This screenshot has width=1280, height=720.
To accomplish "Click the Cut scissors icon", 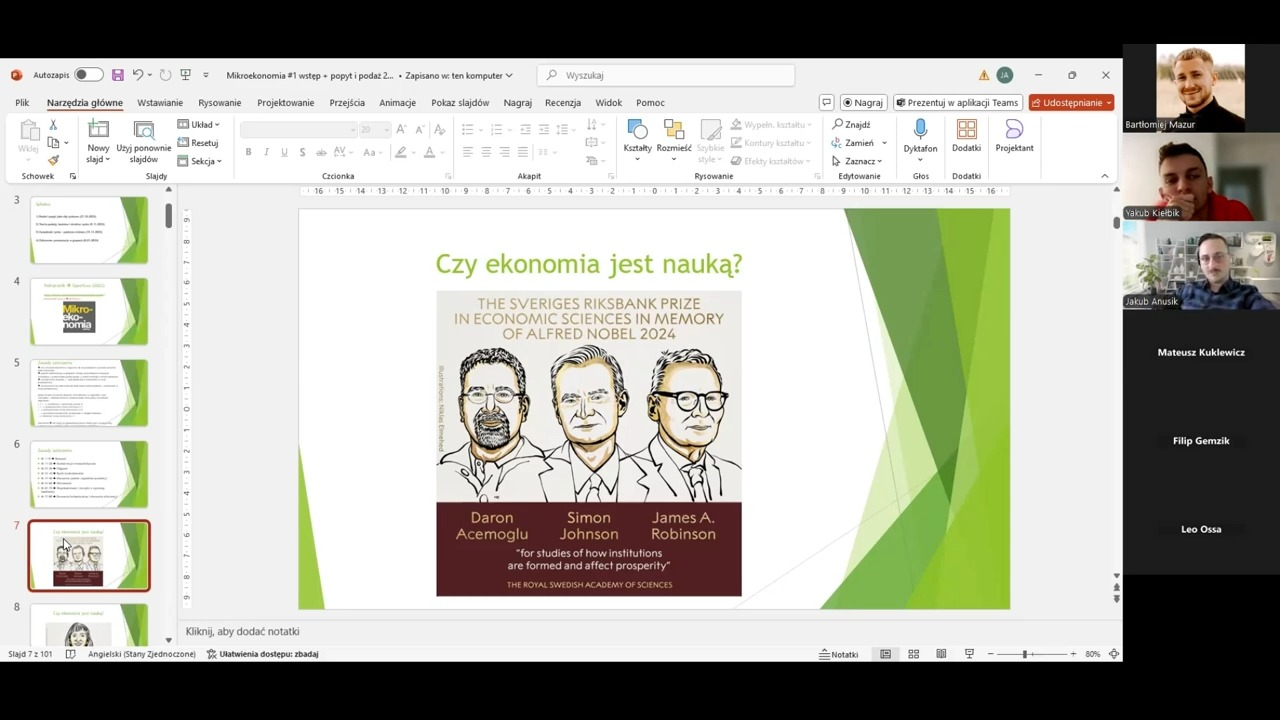I will (x=53, y=125).
